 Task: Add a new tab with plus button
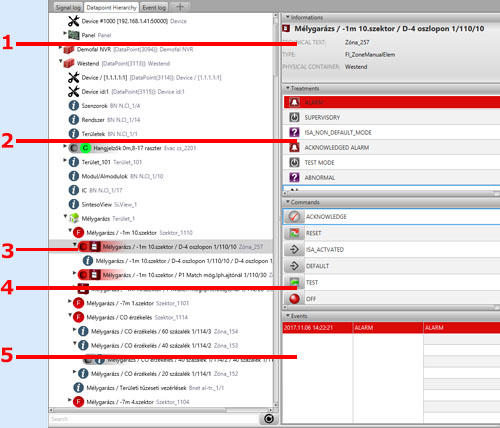180,7
